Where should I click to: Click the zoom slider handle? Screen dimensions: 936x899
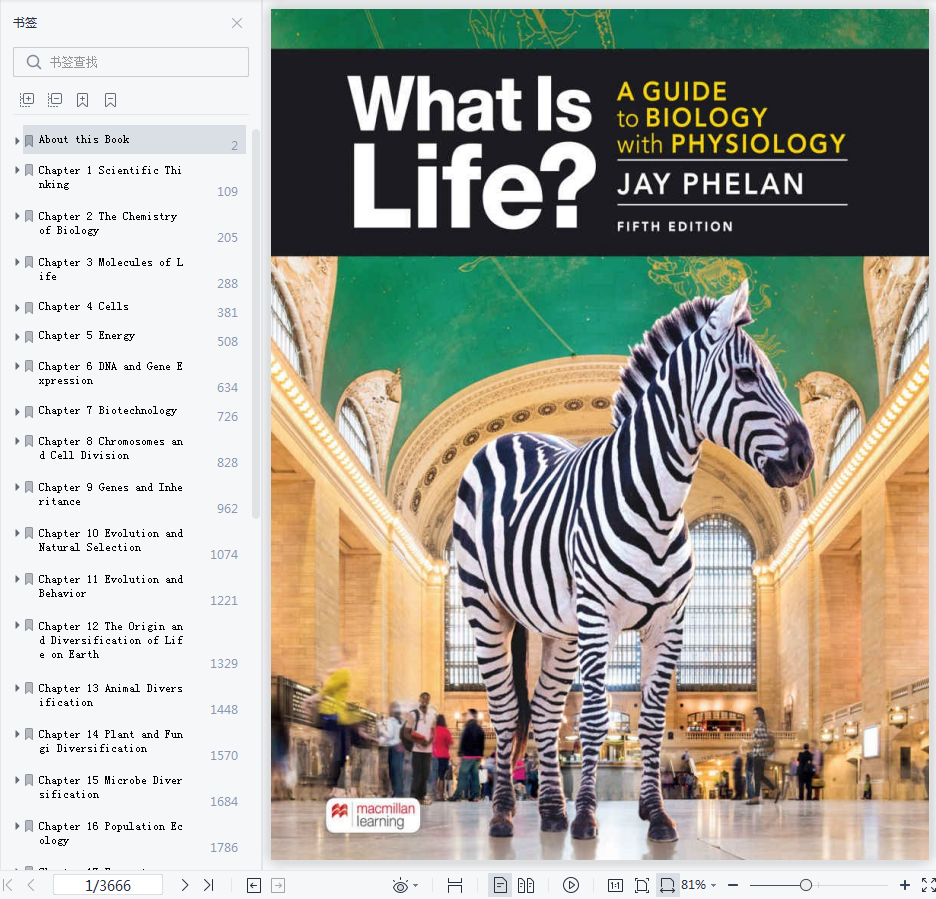pyautogui.click(x=806, y=885)
